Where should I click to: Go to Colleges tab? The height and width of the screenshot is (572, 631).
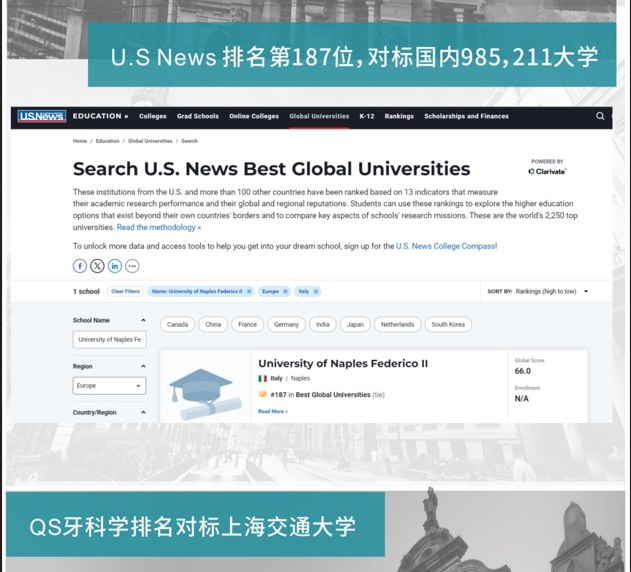pyautogui.click(x=153, y=116)
